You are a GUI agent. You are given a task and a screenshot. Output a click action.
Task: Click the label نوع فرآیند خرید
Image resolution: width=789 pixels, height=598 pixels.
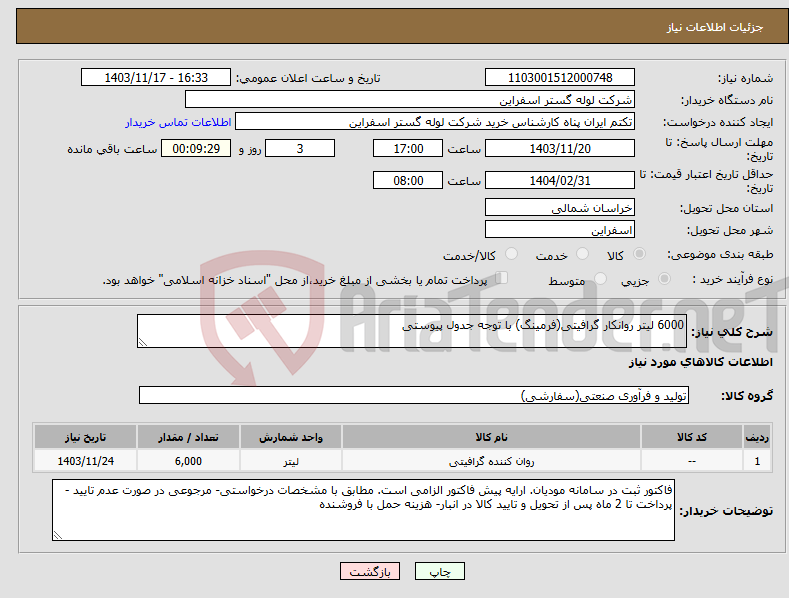point(733,279)
